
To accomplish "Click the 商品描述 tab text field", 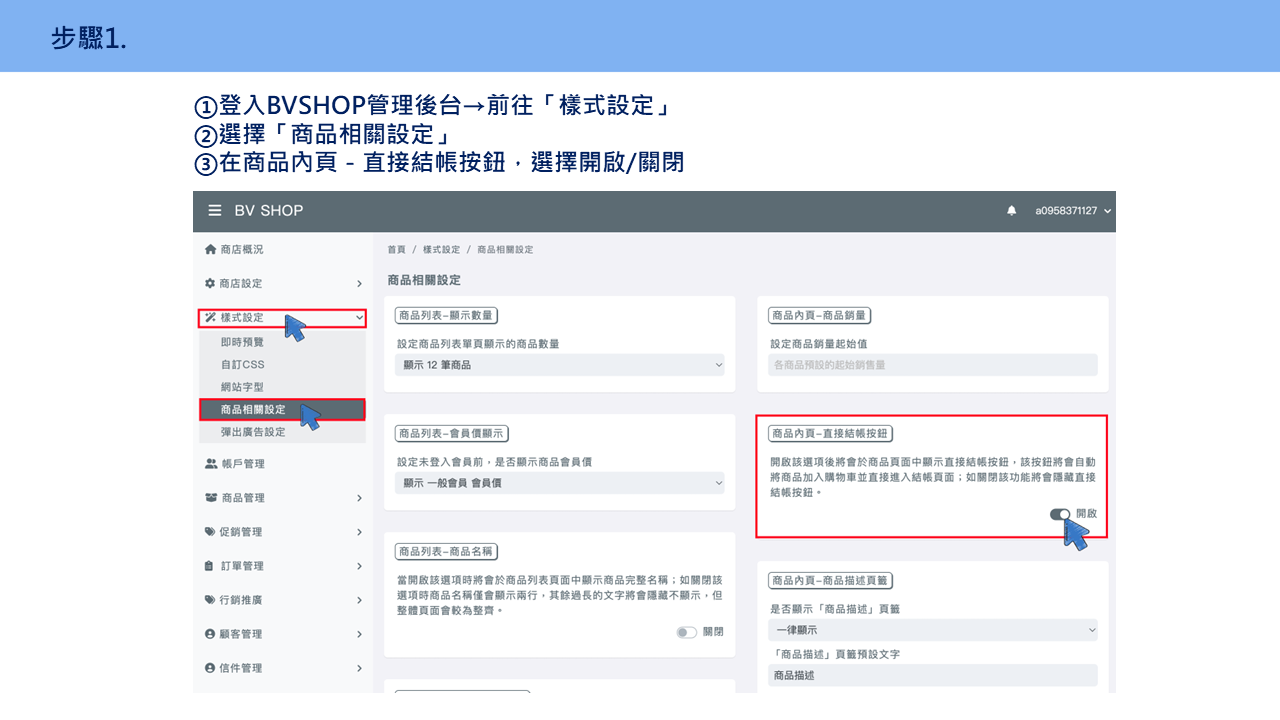I will (933, 676).
